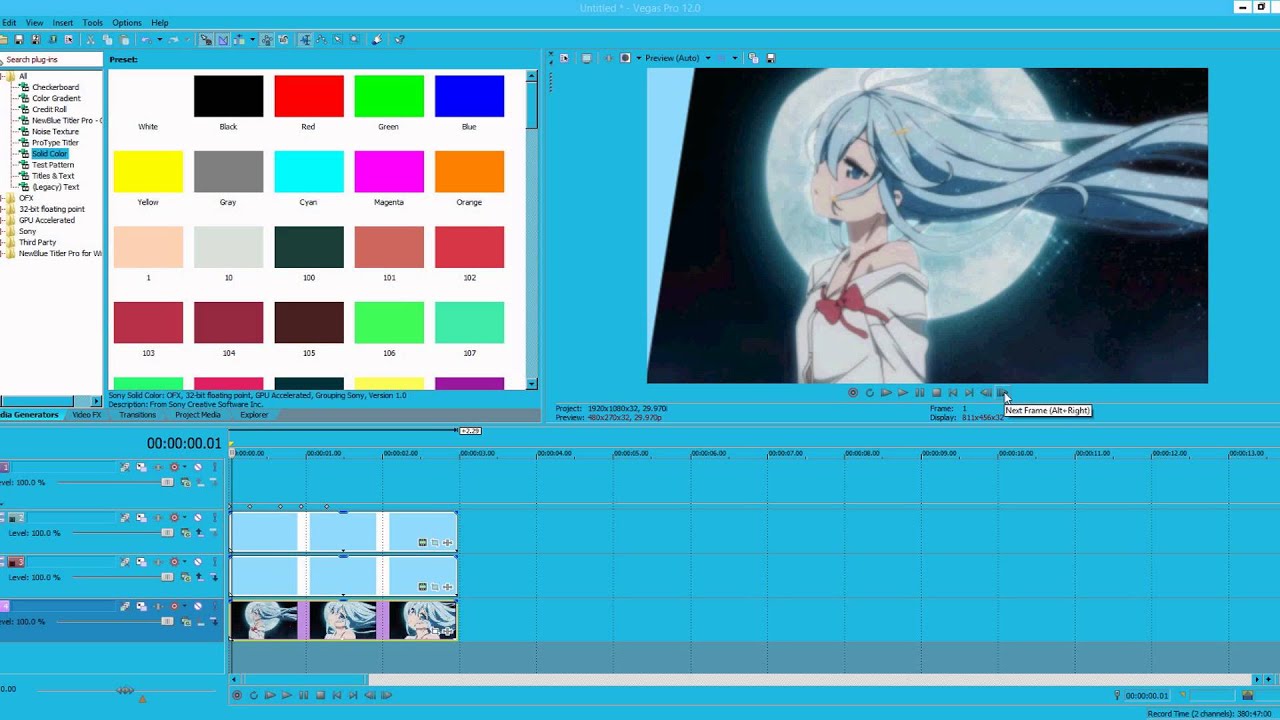Click the preview Loop Playback button
Image resolution: width=1280 pixels, height=720 pixels.
pyautogui.click(x=870, y=393)
